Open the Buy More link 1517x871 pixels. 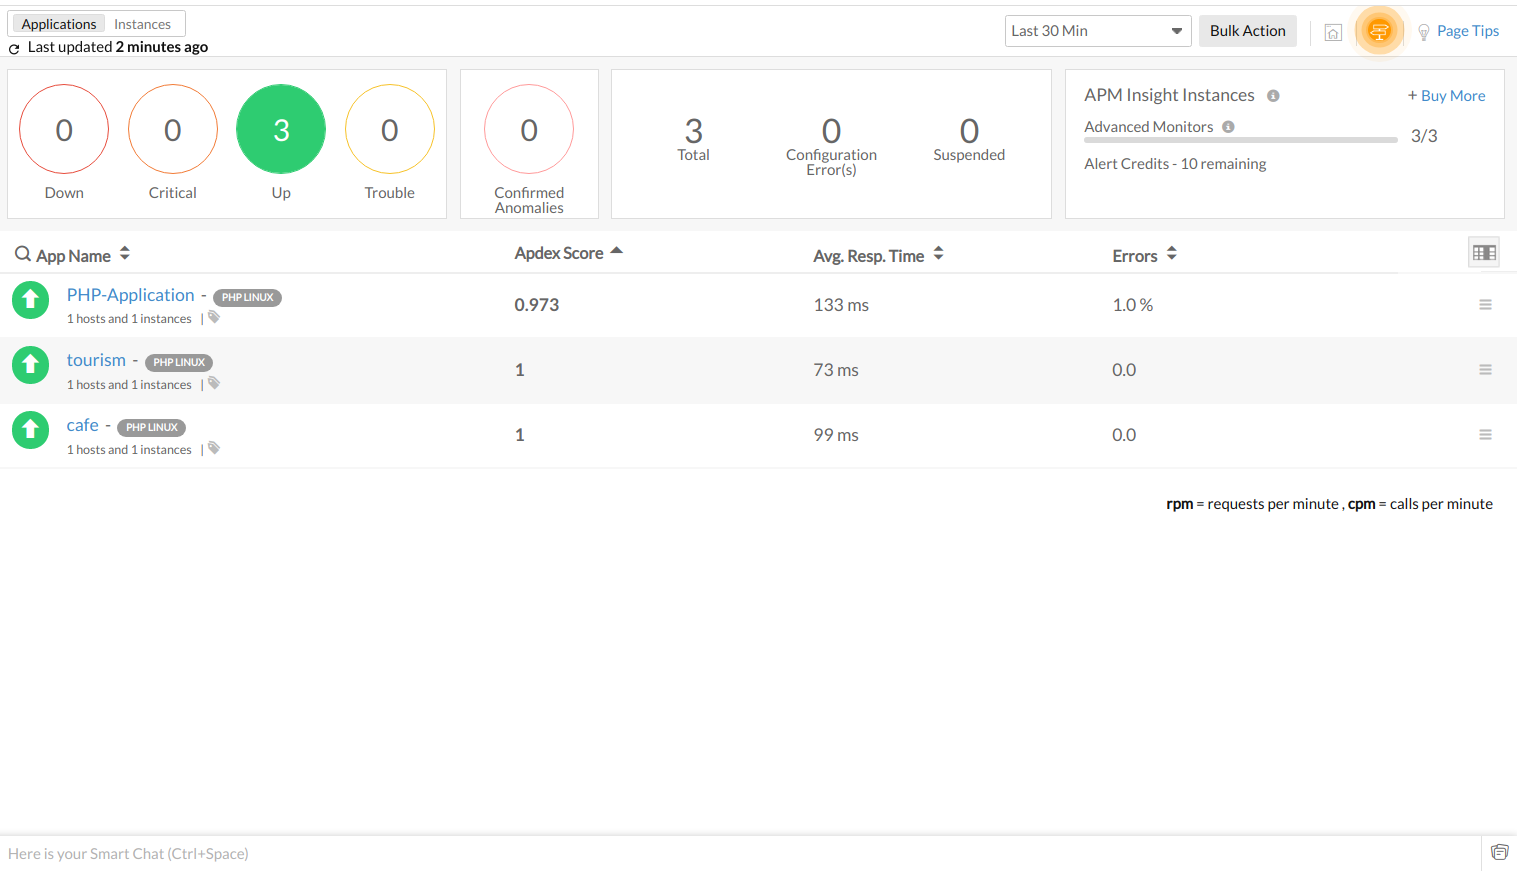(x=1446, y=95)
